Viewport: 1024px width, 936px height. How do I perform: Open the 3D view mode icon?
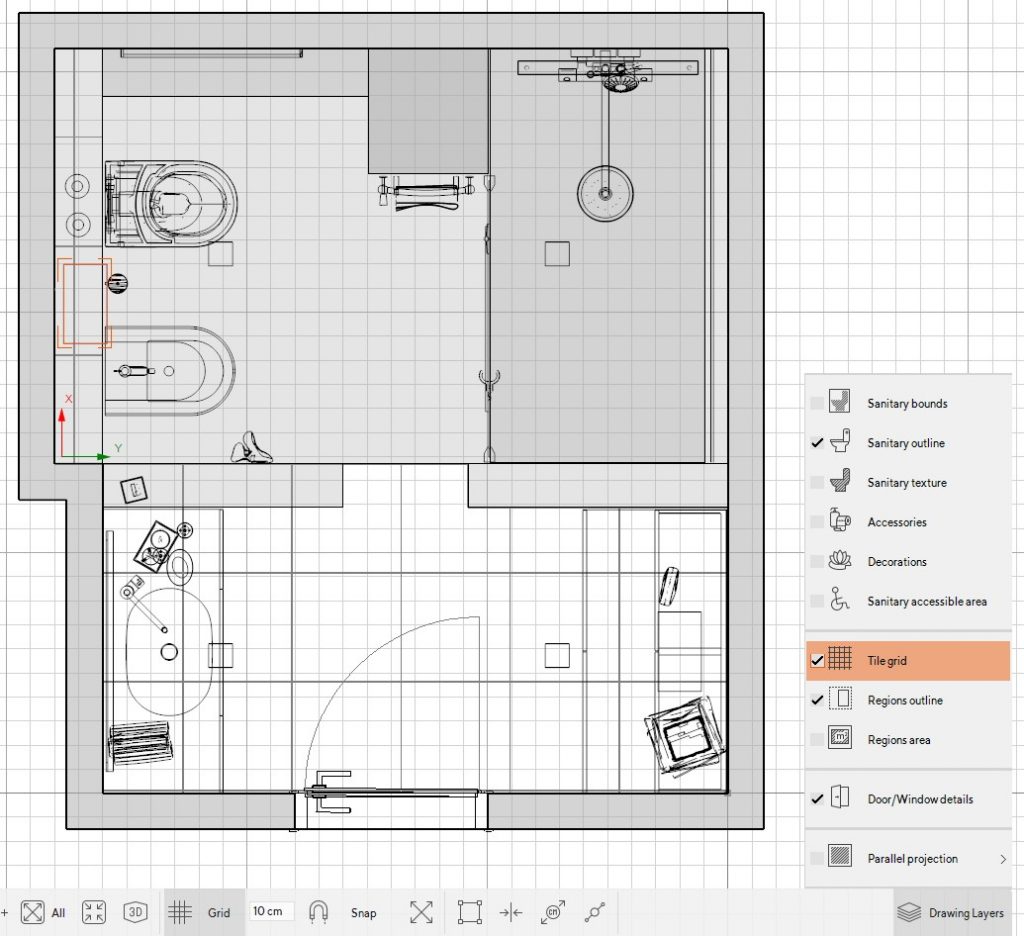pyautogui.click(x=135, y=912)
